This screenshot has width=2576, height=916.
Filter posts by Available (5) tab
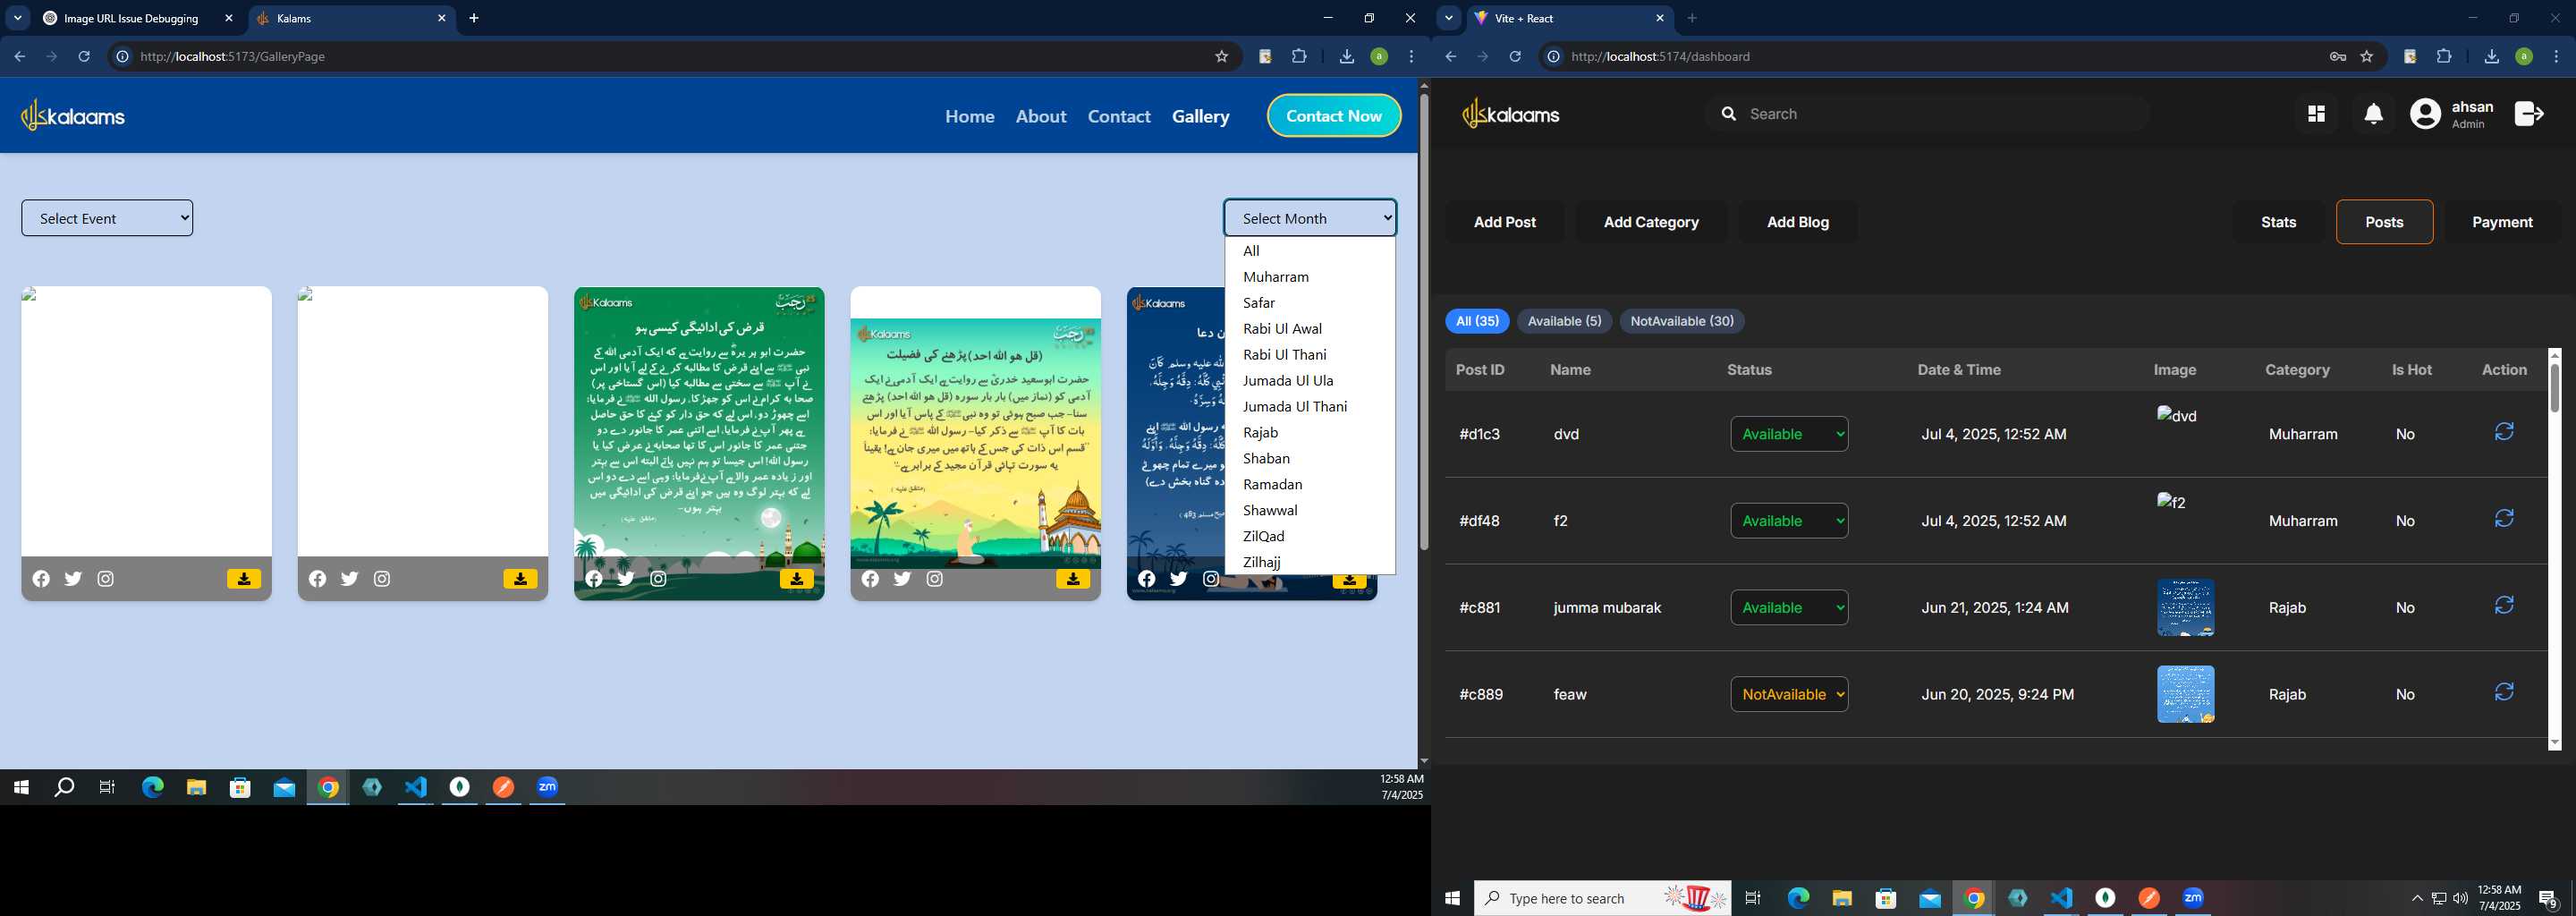click(1564, 321)
